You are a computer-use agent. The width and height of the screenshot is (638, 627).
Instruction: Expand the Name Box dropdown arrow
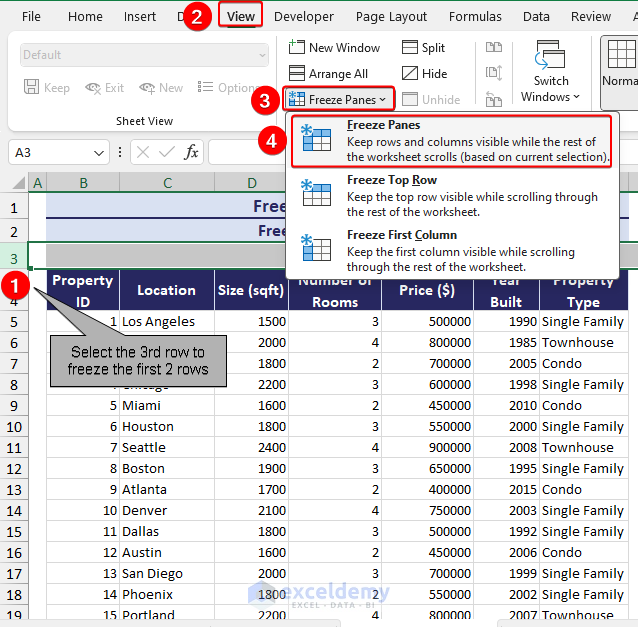pyautogui.click(x=98, y=153)
